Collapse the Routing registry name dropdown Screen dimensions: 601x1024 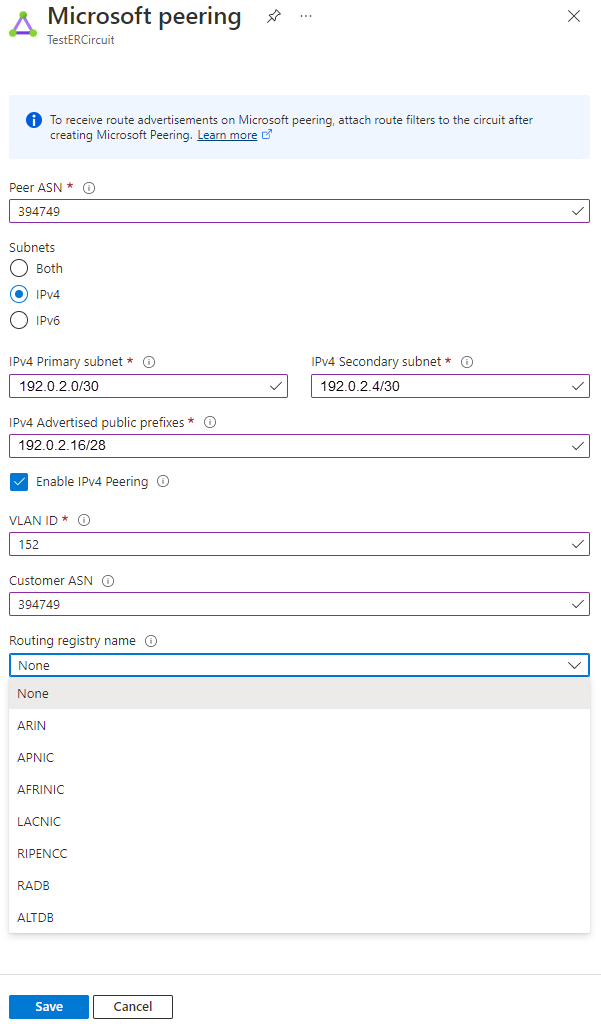click(575, 664)
